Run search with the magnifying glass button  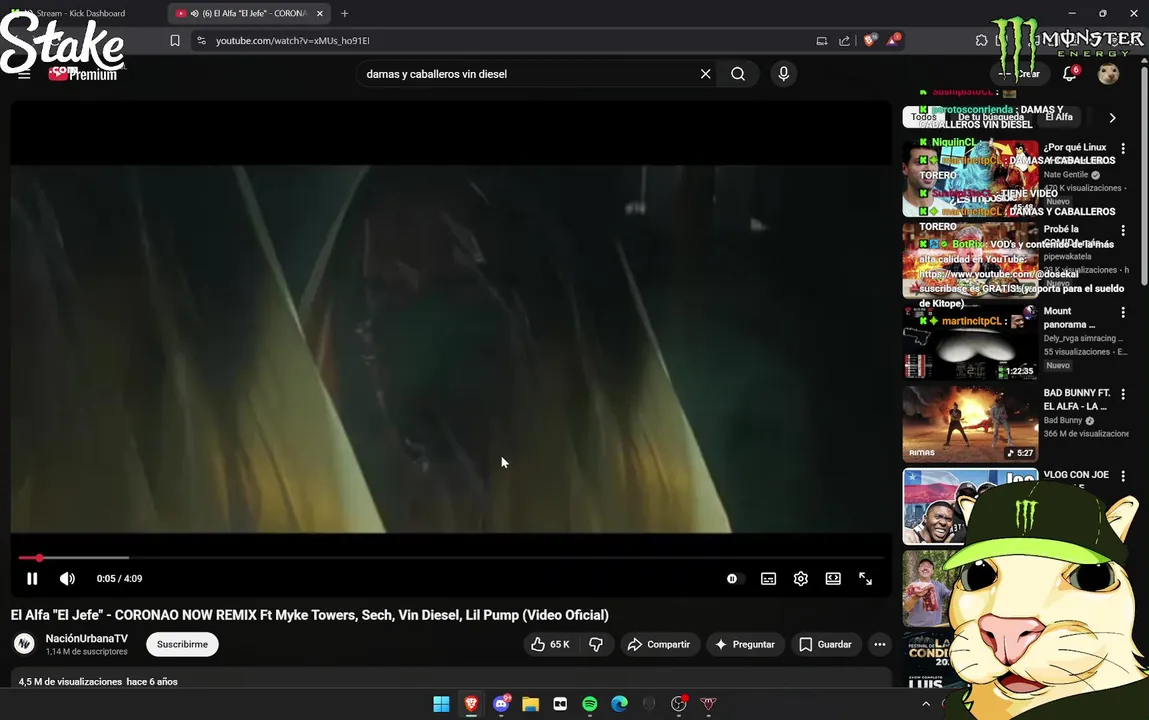[x=738, y=74]
